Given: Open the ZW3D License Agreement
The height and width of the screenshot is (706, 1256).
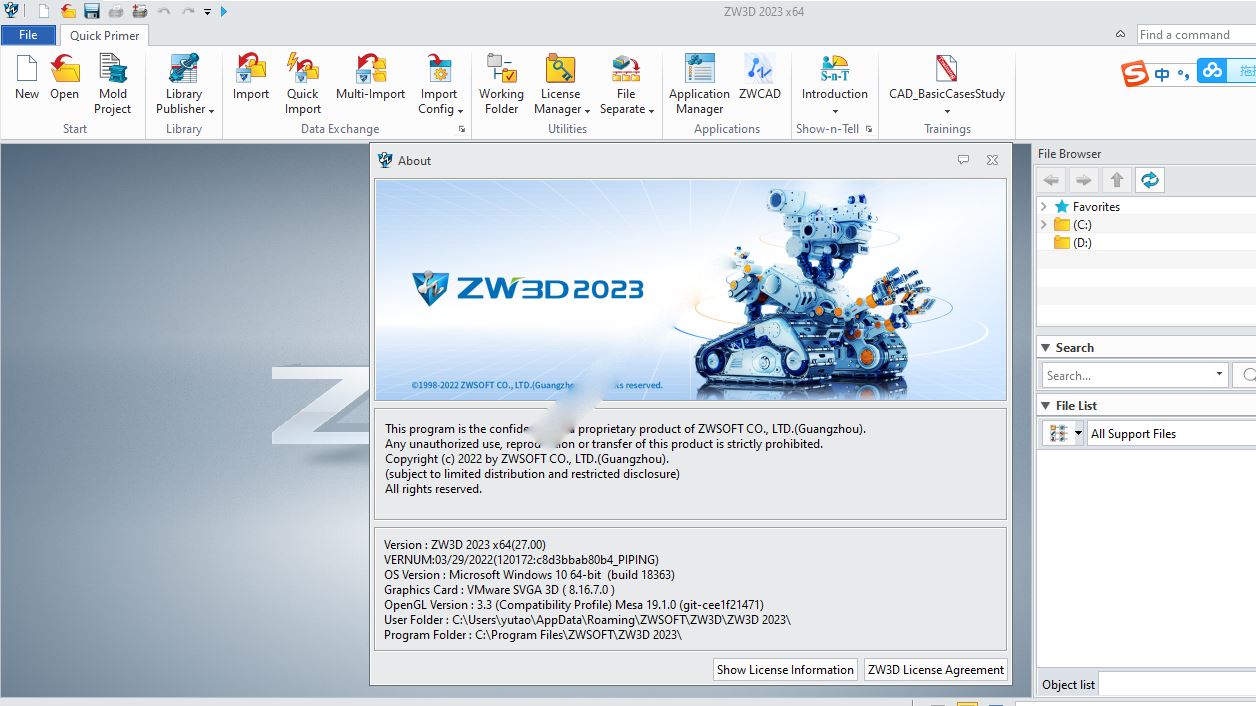Looking at the screenshot, I should coord(936,670).
